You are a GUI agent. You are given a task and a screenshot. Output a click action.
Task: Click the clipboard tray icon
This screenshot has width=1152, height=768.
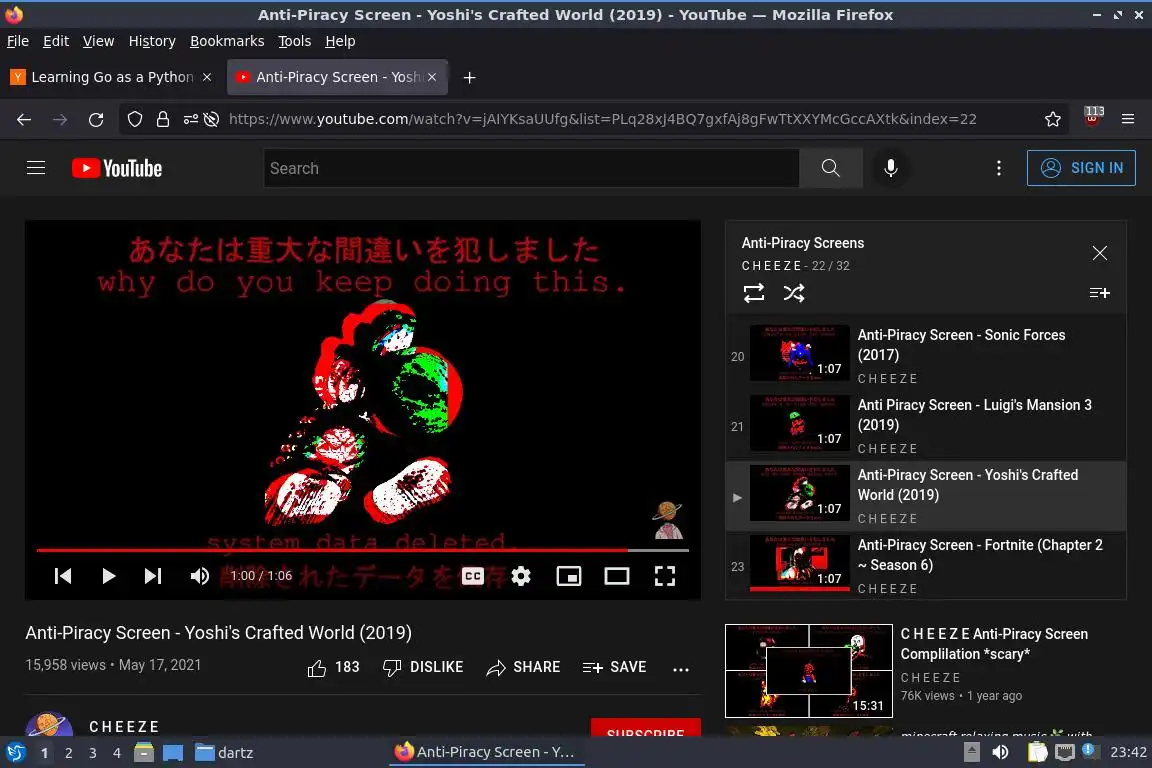pyautogui.click(x=1037, y=752)
